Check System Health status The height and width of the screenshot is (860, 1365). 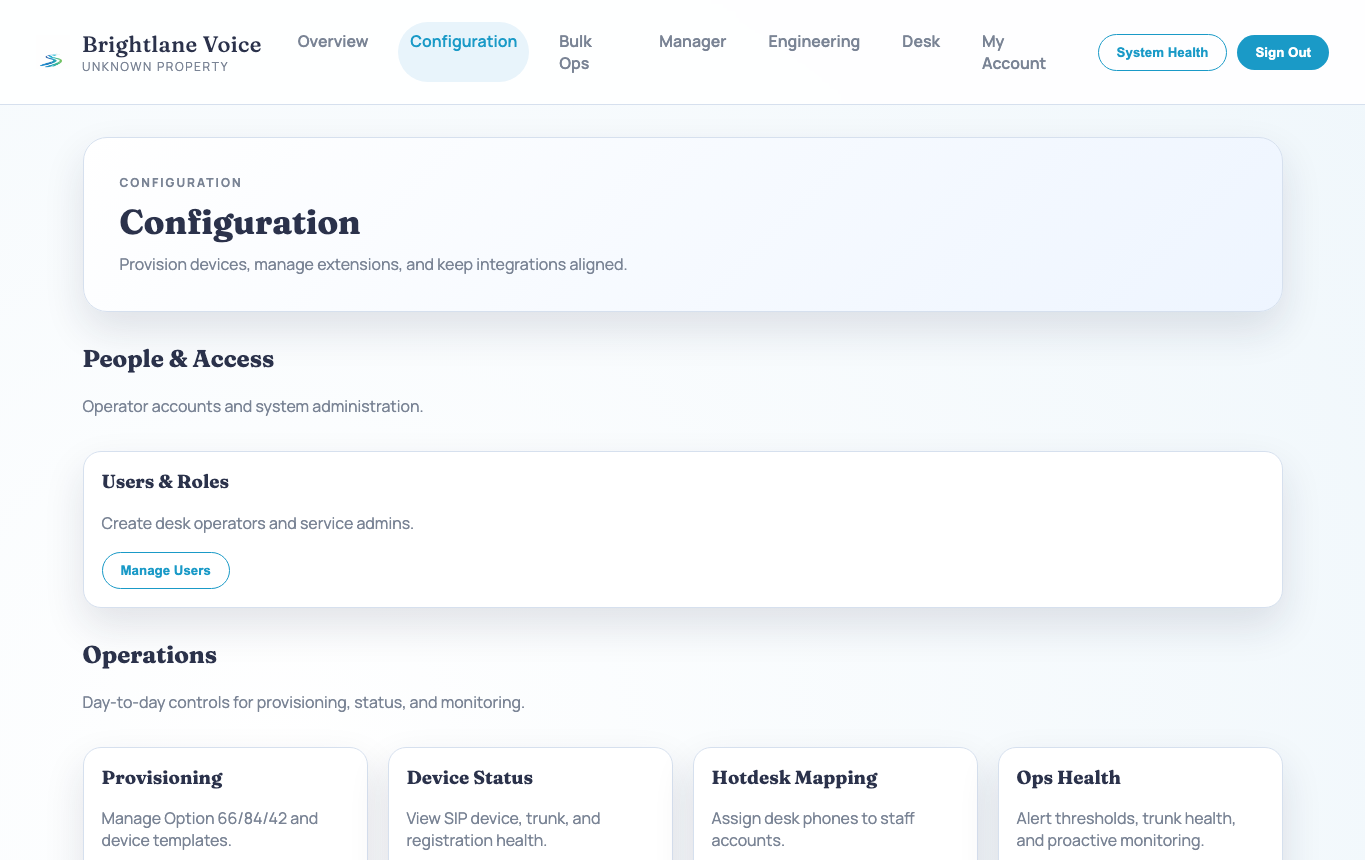[1162, 52]
